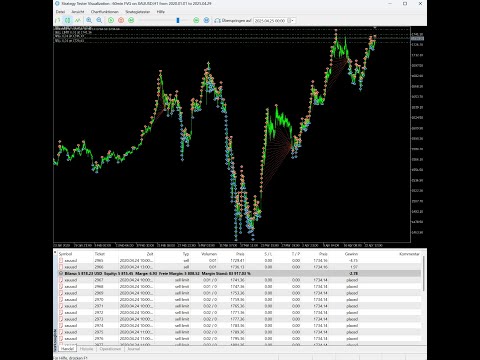Switch to the Handel tab

click(x=68, y=349)
